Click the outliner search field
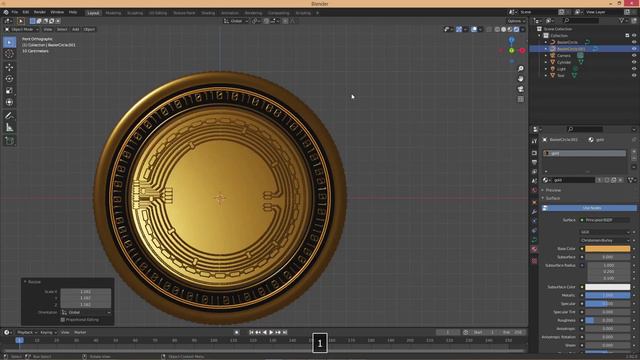 (581, 20)
